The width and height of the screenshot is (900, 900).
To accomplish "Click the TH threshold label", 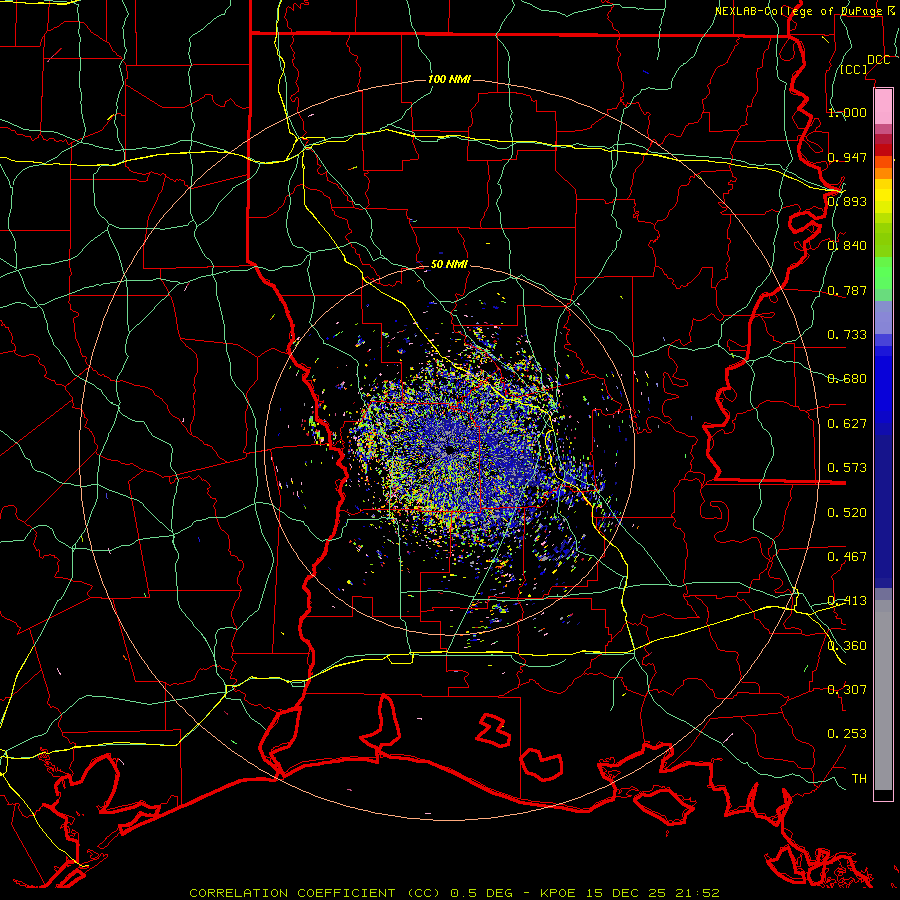I will tap(859, 779).
